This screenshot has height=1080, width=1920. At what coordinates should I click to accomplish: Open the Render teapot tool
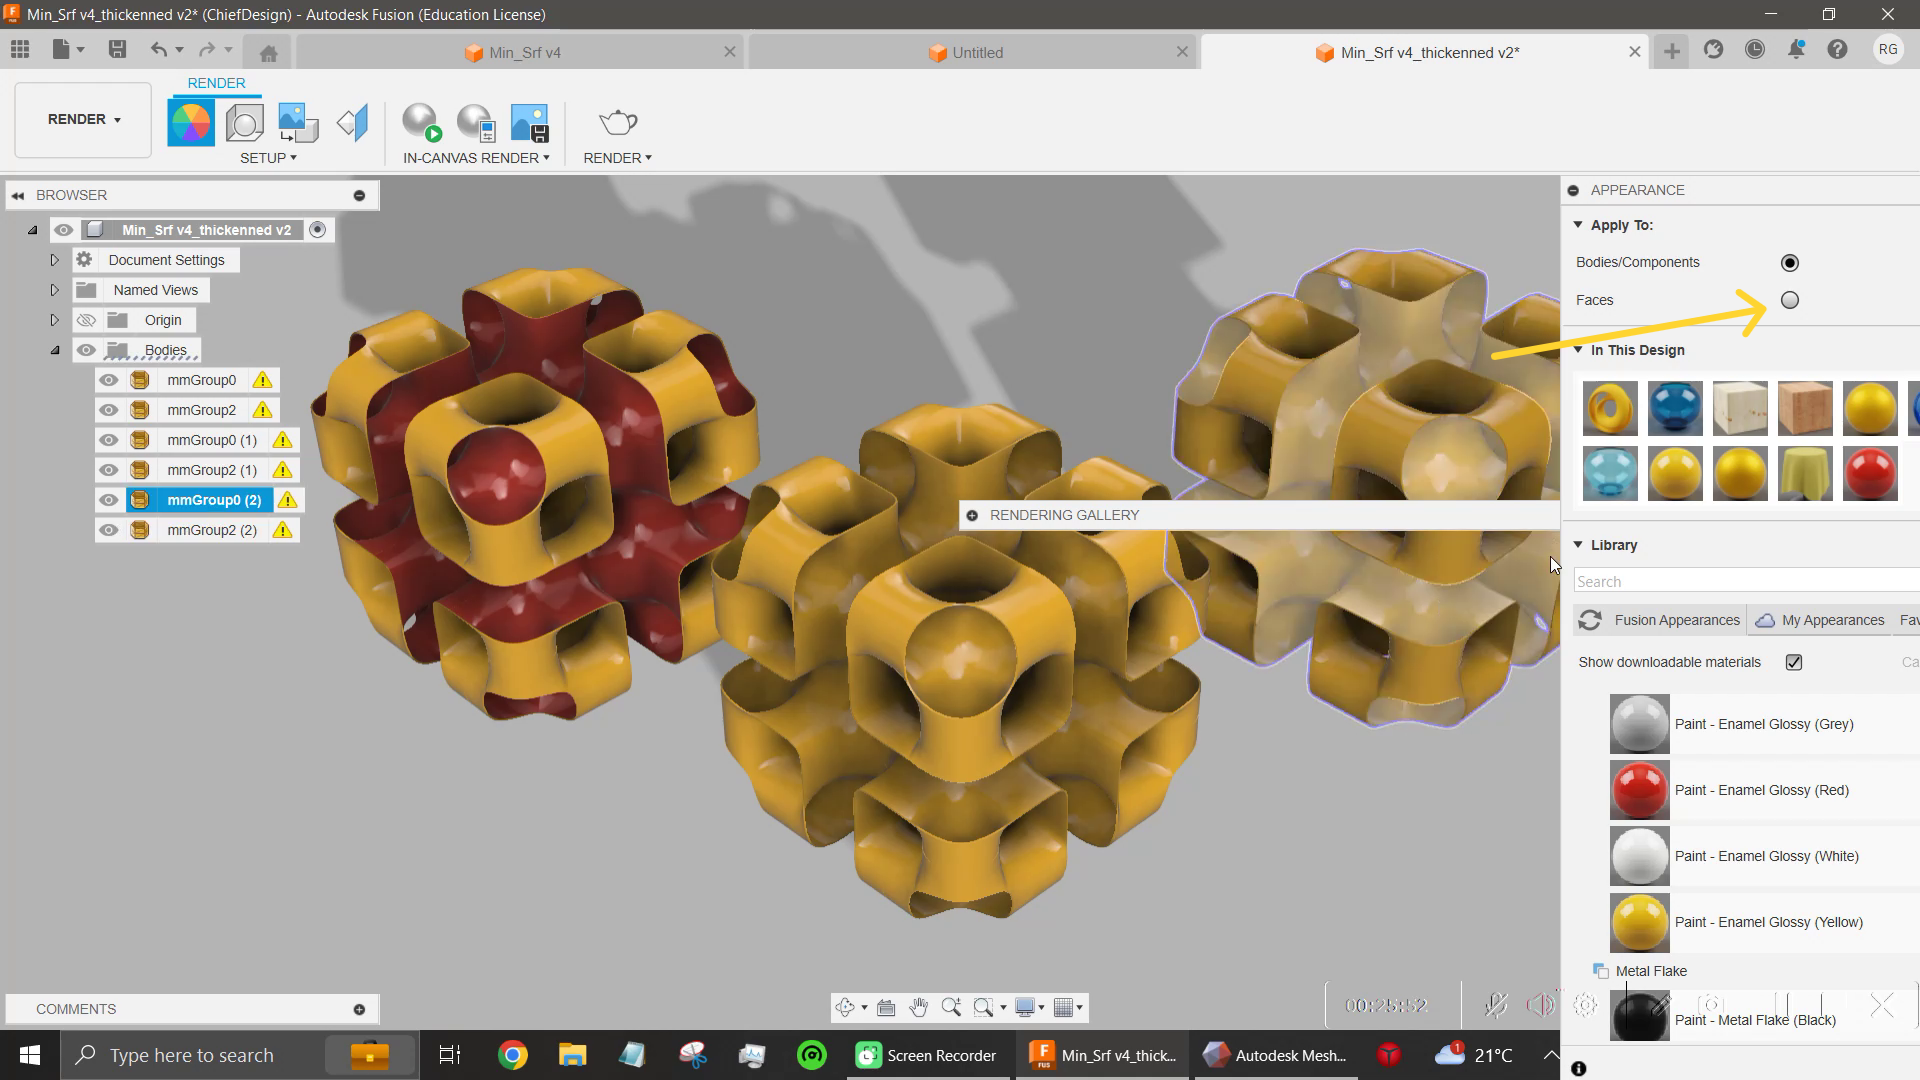click(617, 123)
